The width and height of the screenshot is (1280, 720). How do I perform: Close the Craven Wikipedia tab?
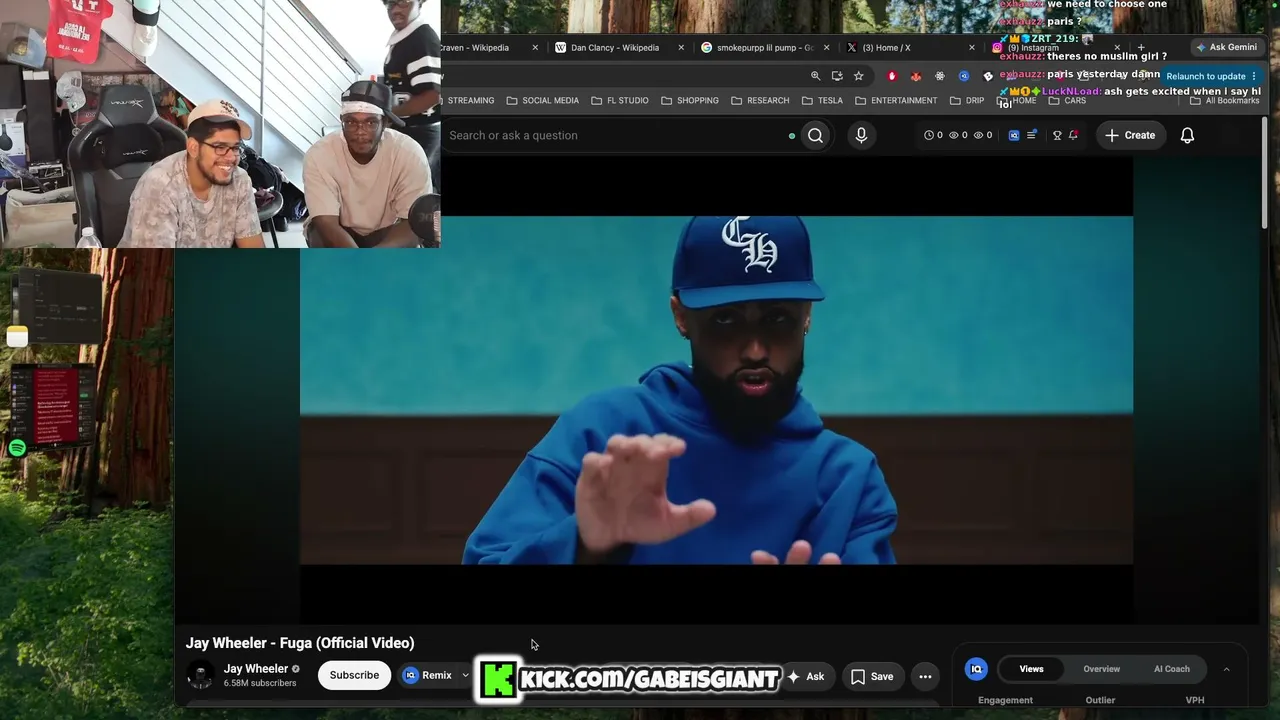click(x=535, y=47)
